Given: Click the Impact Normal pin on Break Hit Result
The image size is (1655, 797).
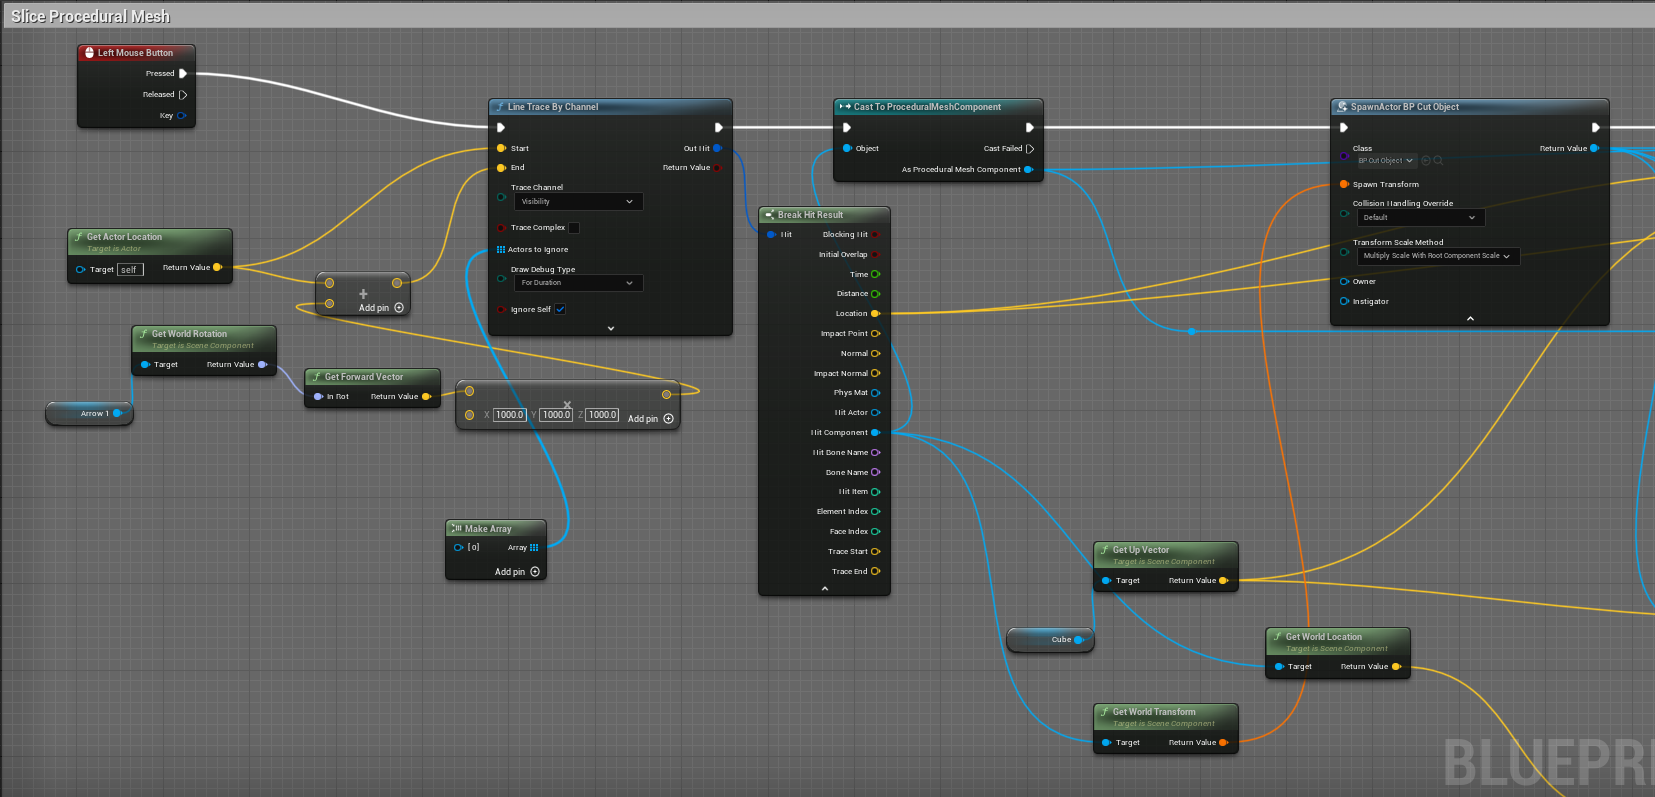Looking at the screenshot, I should pyautogui.click(x=875, y=373).
